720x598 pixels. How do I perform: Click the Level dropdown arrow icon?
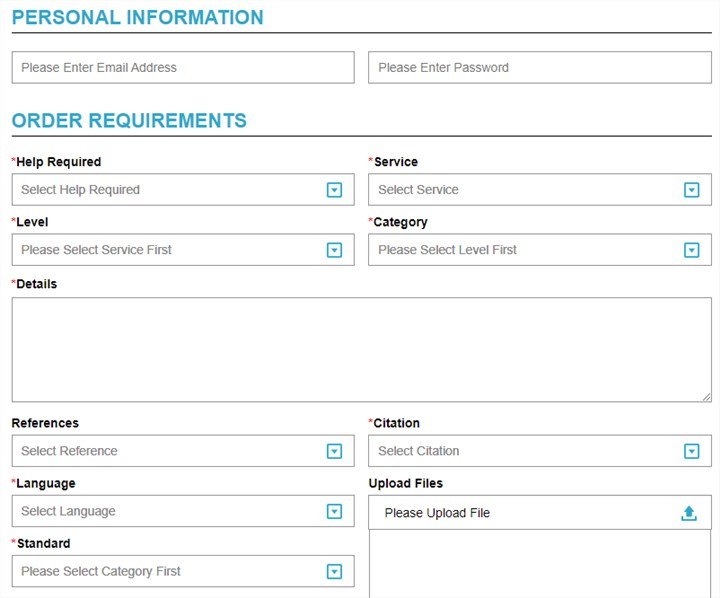coord(334,250)
